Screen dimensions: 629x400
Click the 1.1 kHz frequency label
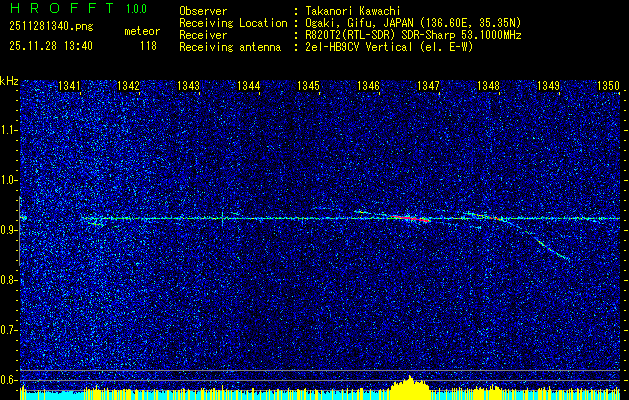click(x=7, y=130)
